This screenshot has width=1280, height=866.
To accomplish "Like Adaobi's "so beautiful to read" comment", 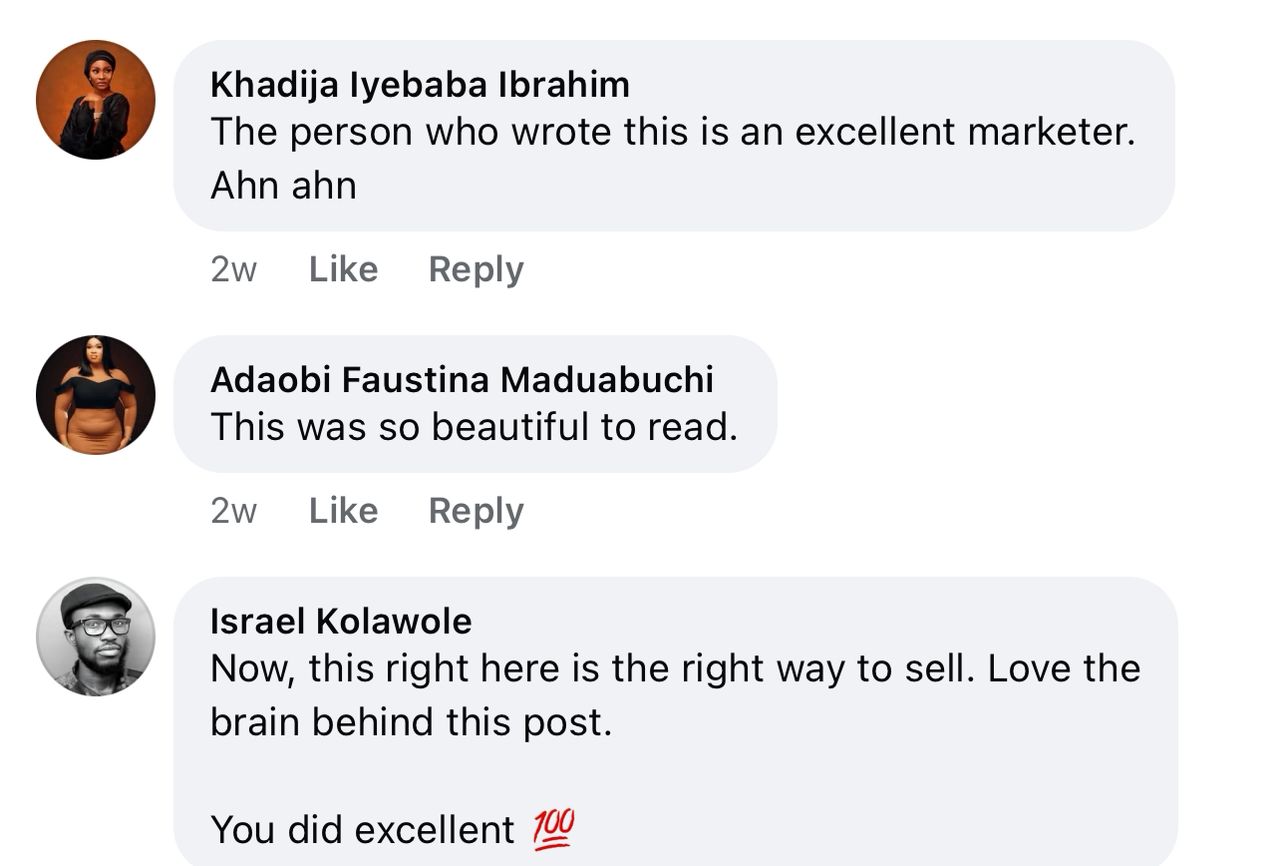I will click(x=343, y=511).
